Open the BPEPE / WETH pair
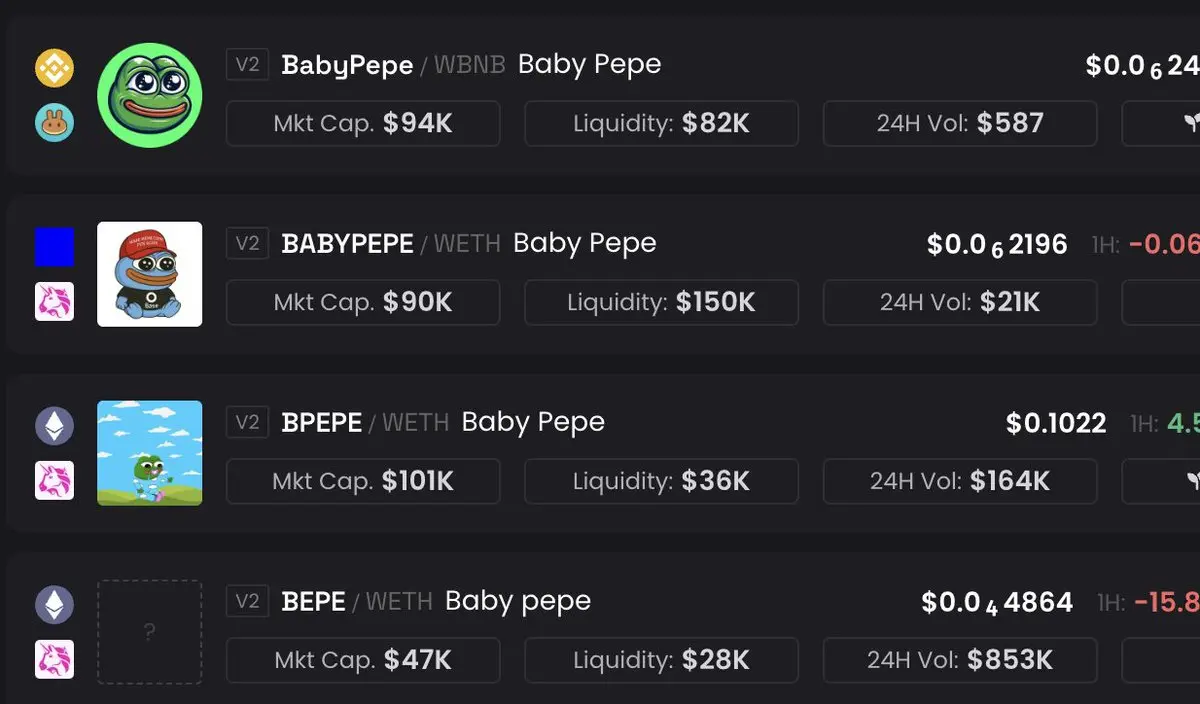Image resolution: width=1200 pixels, height=704 pixels. click(364, 422)
